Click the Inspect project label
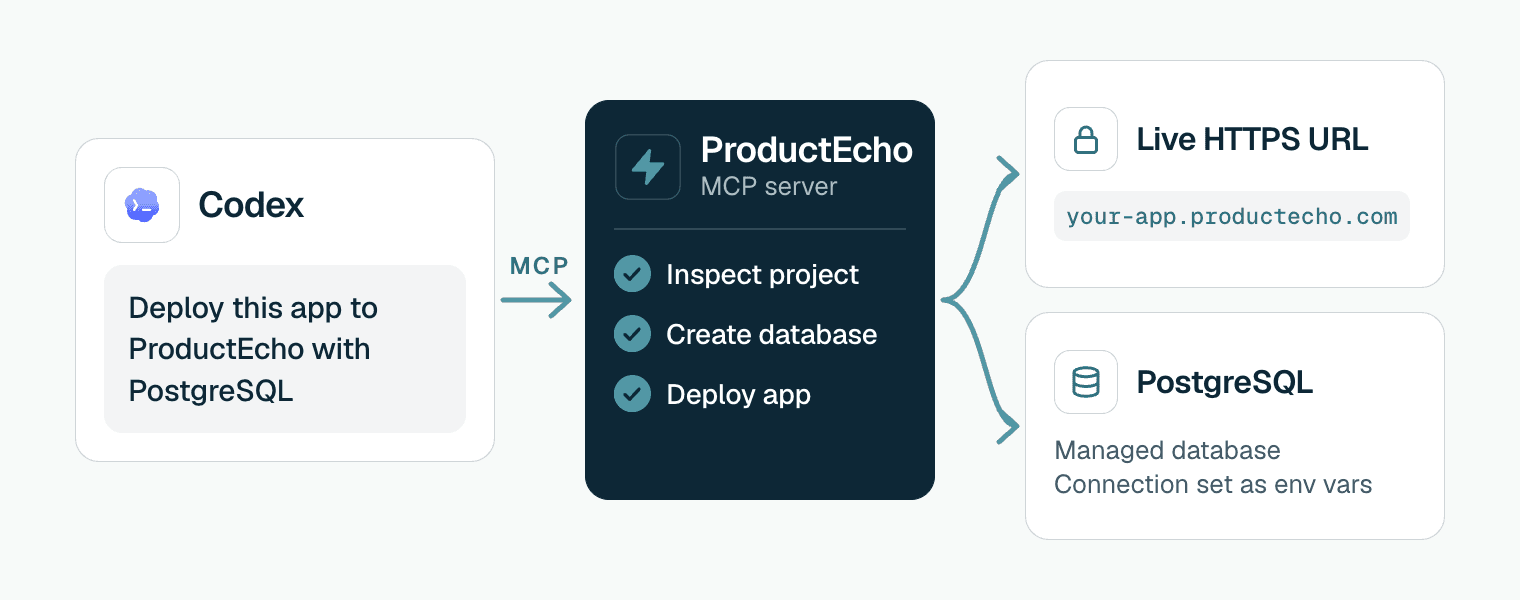 click(x=763, y=275)
